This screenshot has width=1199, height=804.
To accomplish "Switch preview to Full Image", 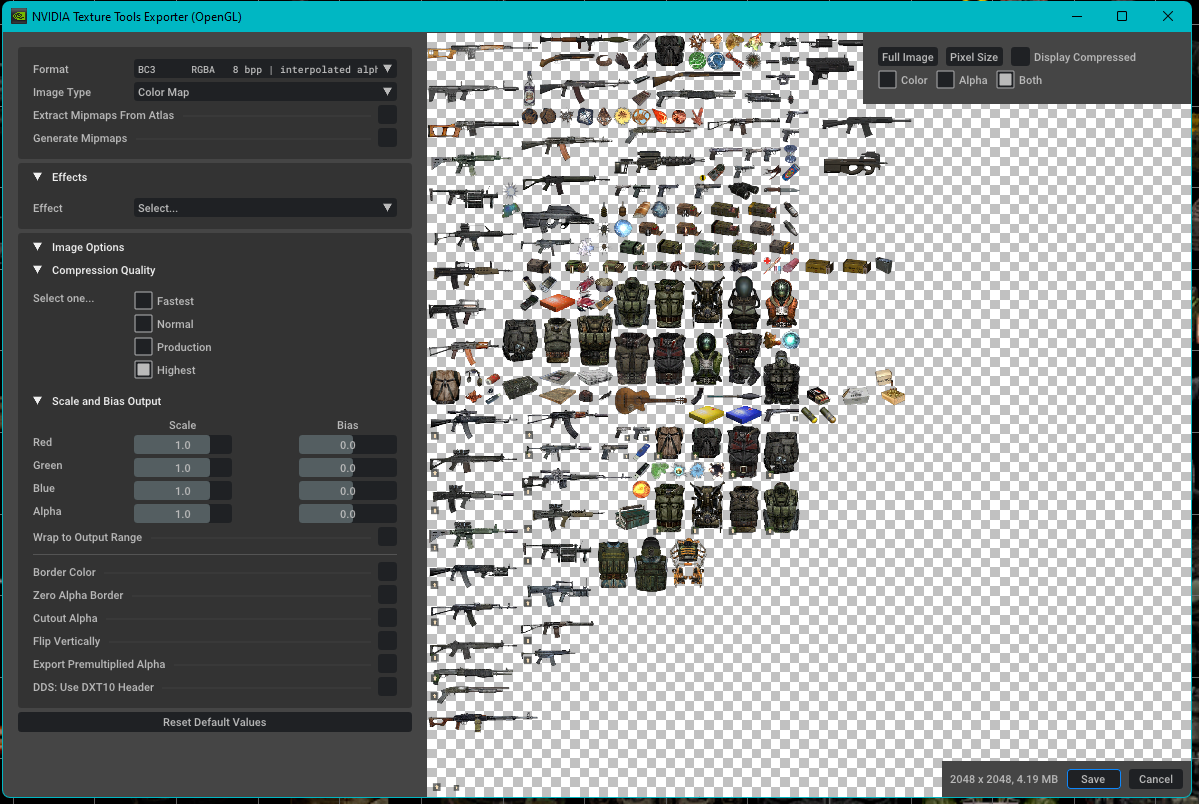I will [x=907, y=57].
